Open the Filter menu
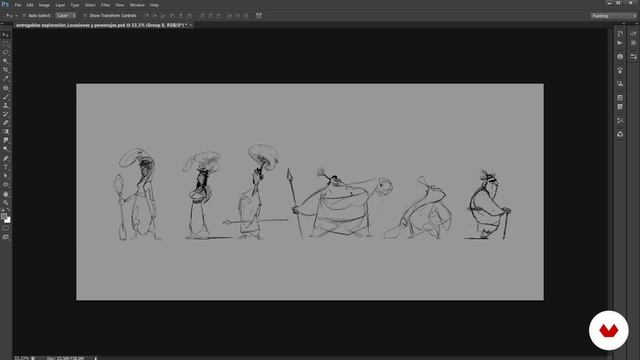Viewport: 640px width, 360px height. 105,5
